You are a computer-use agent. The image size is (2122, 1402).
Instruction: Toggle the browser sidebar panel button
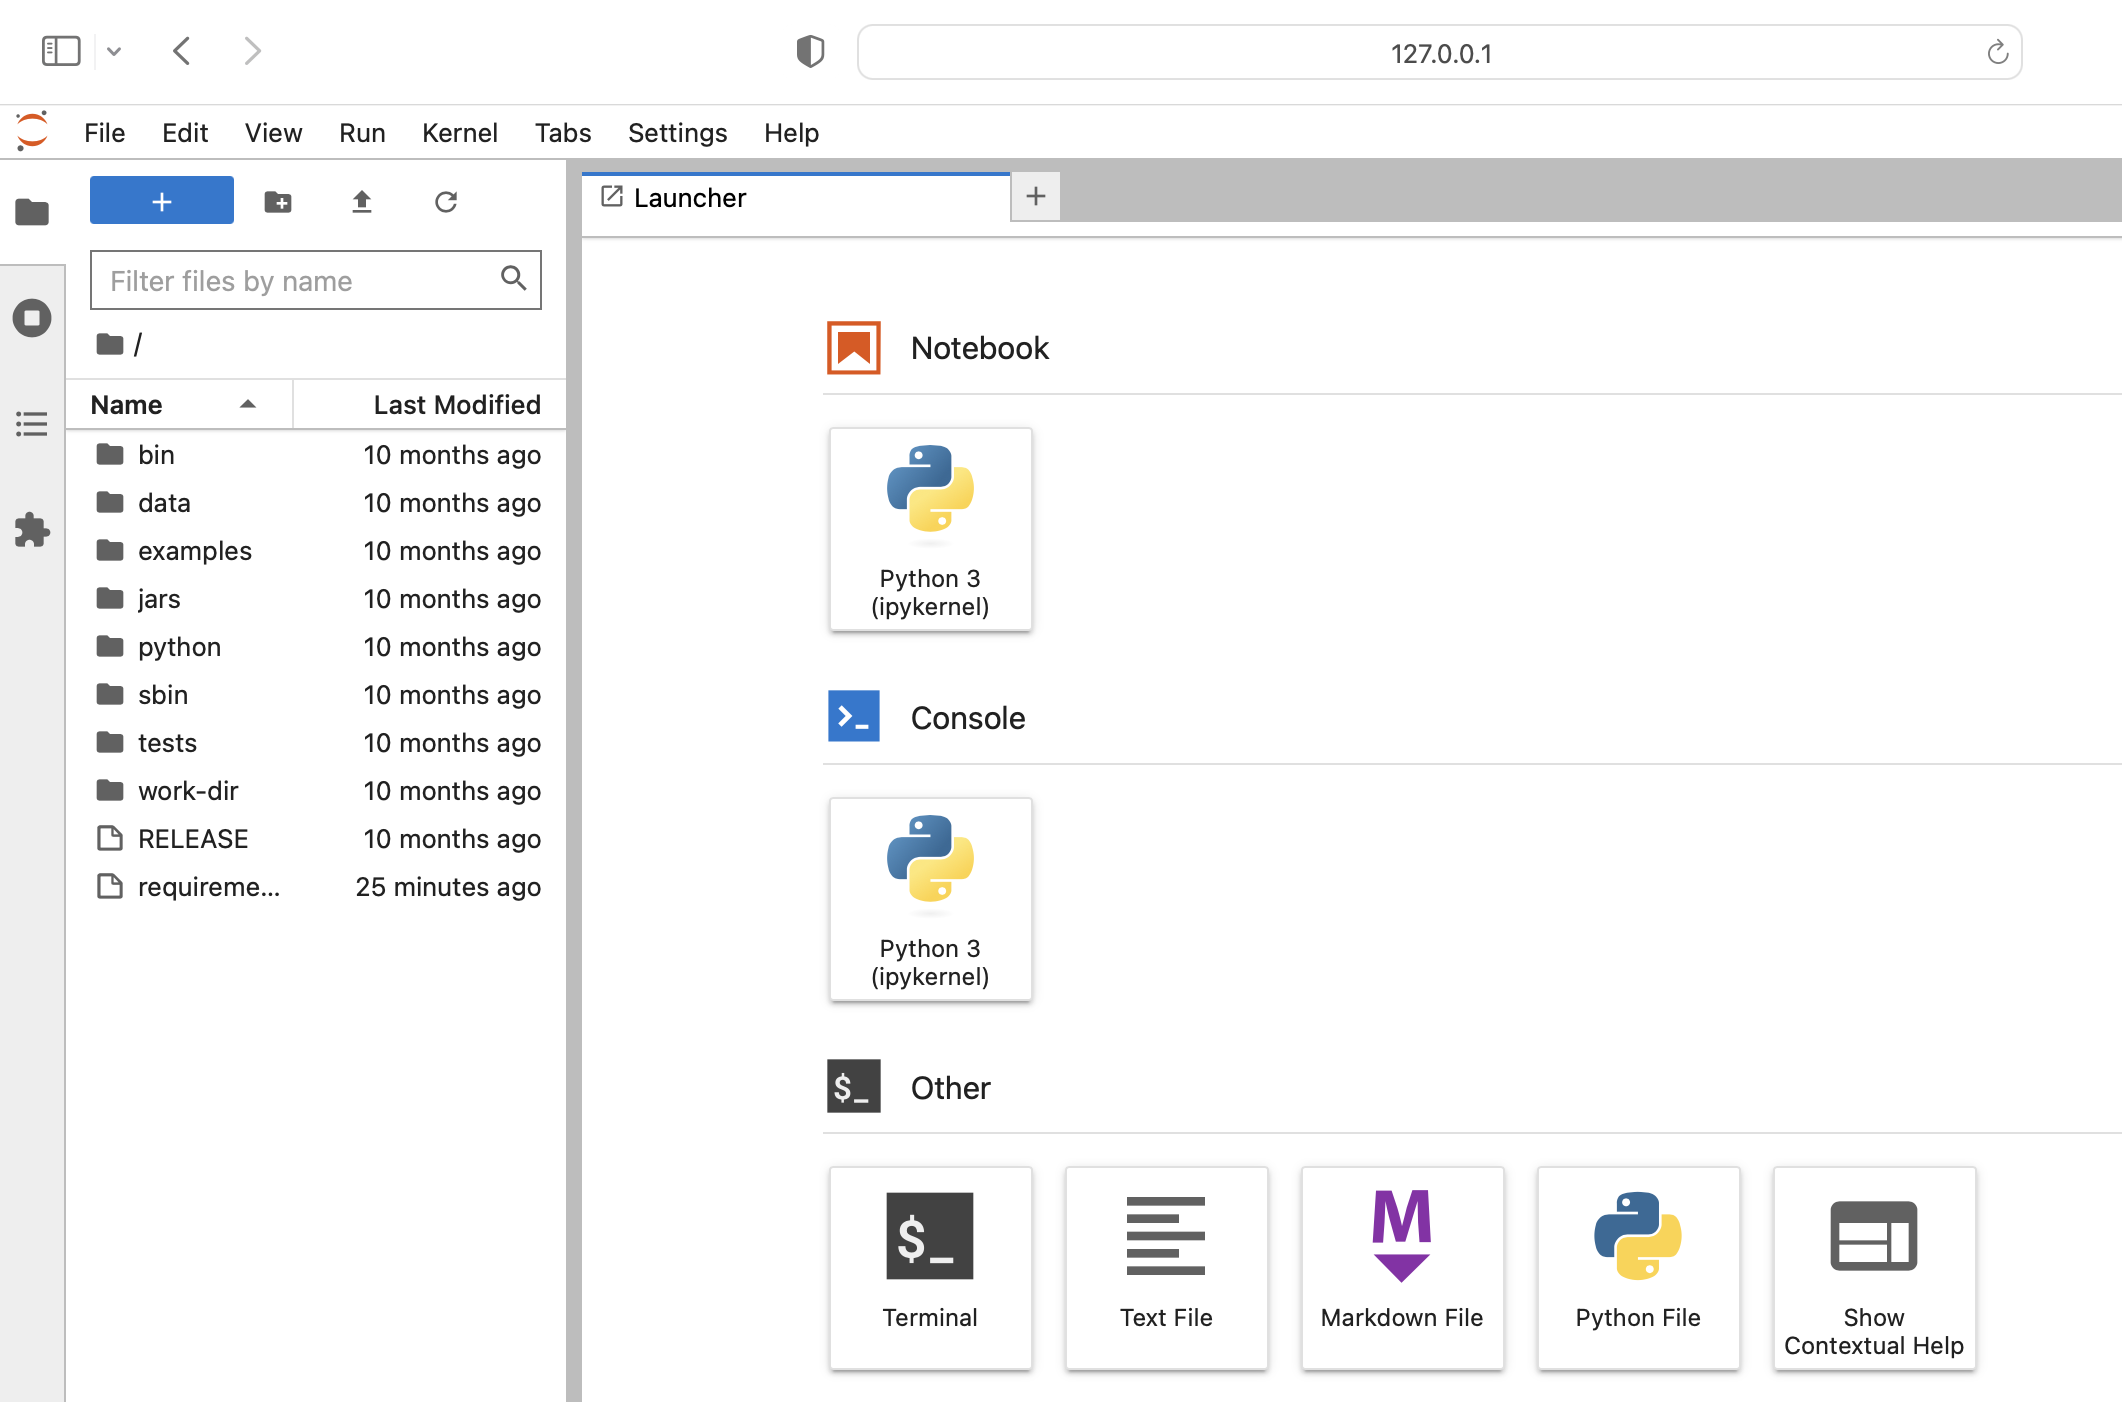pyautogui.click(x=61, y=51)
